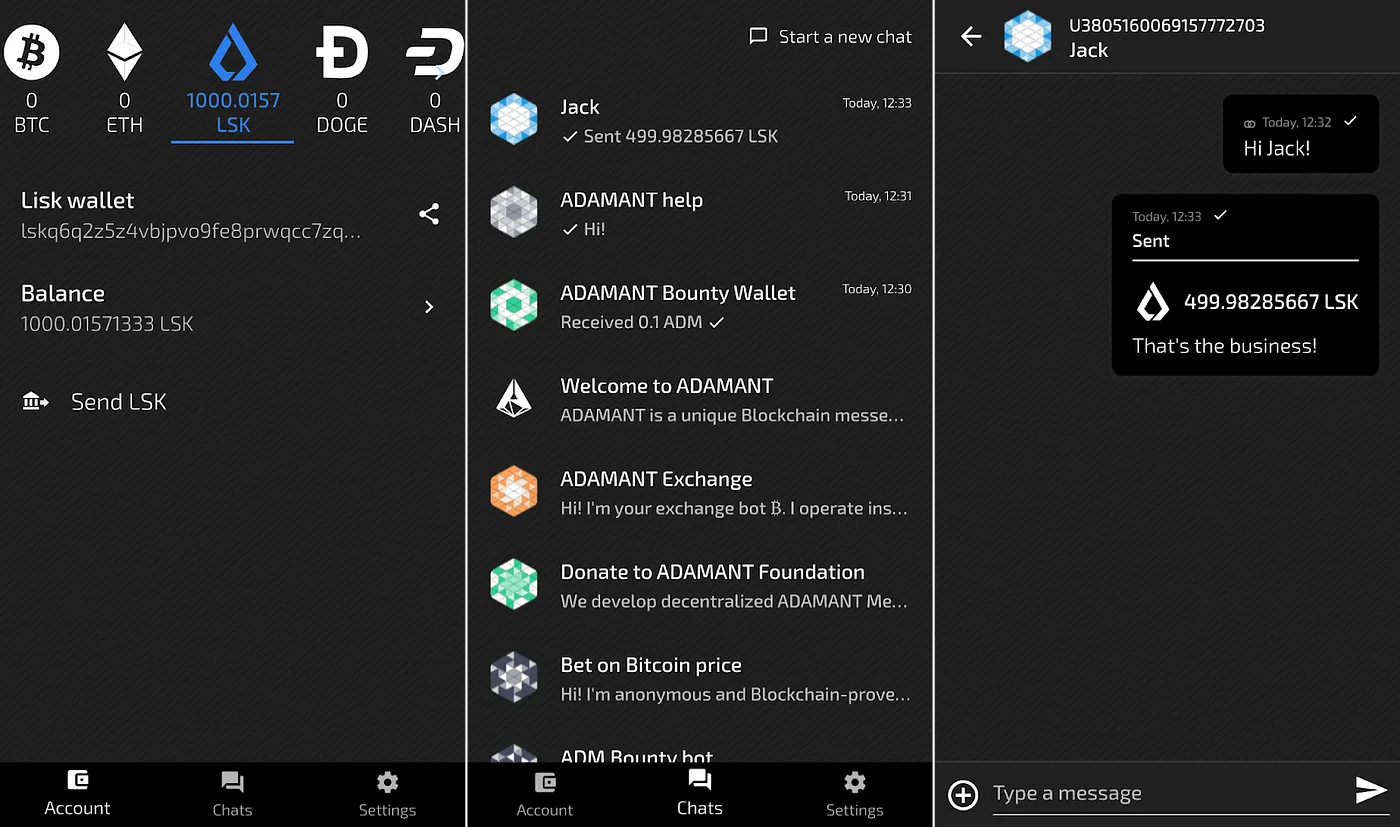
Task: Open the Send LSK option
Action: (x=233, y=402)
